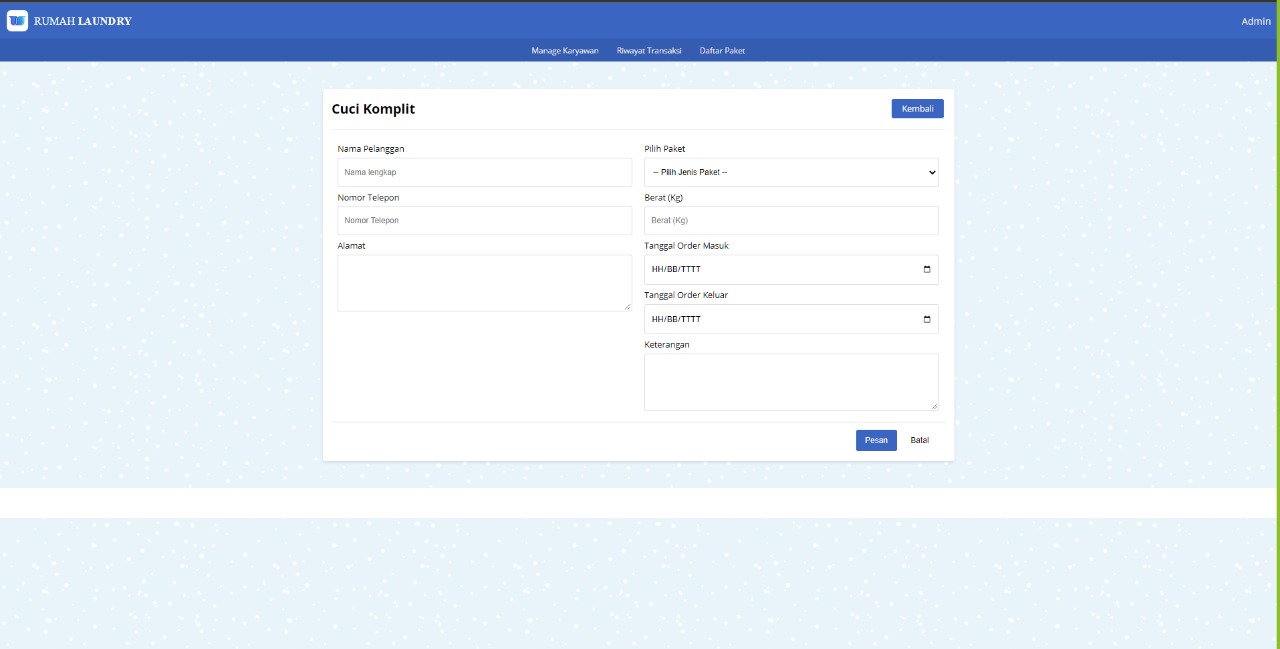Image resolution: width=1280 pixels, height=649 pixels.
Task: Open the calendar picker for Tanggal Order Keluar
Action: pos(926,318)
